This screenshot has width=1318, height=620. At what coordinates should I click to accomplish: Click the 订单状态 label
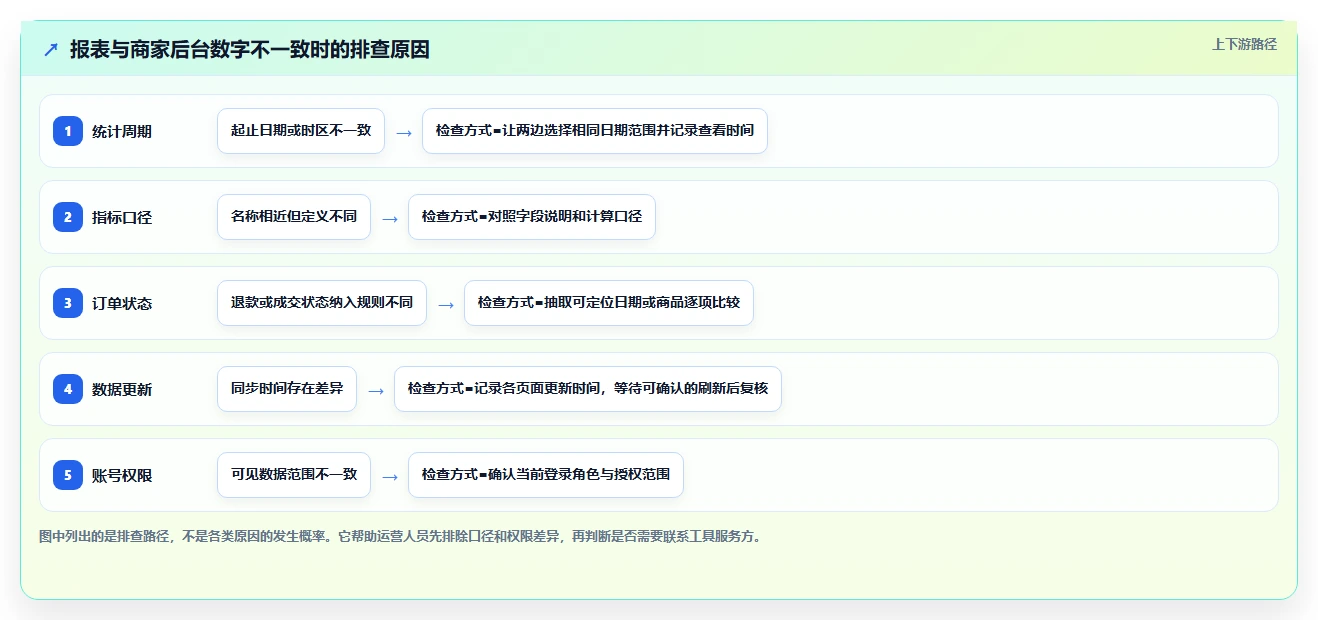tap(122, 303)
